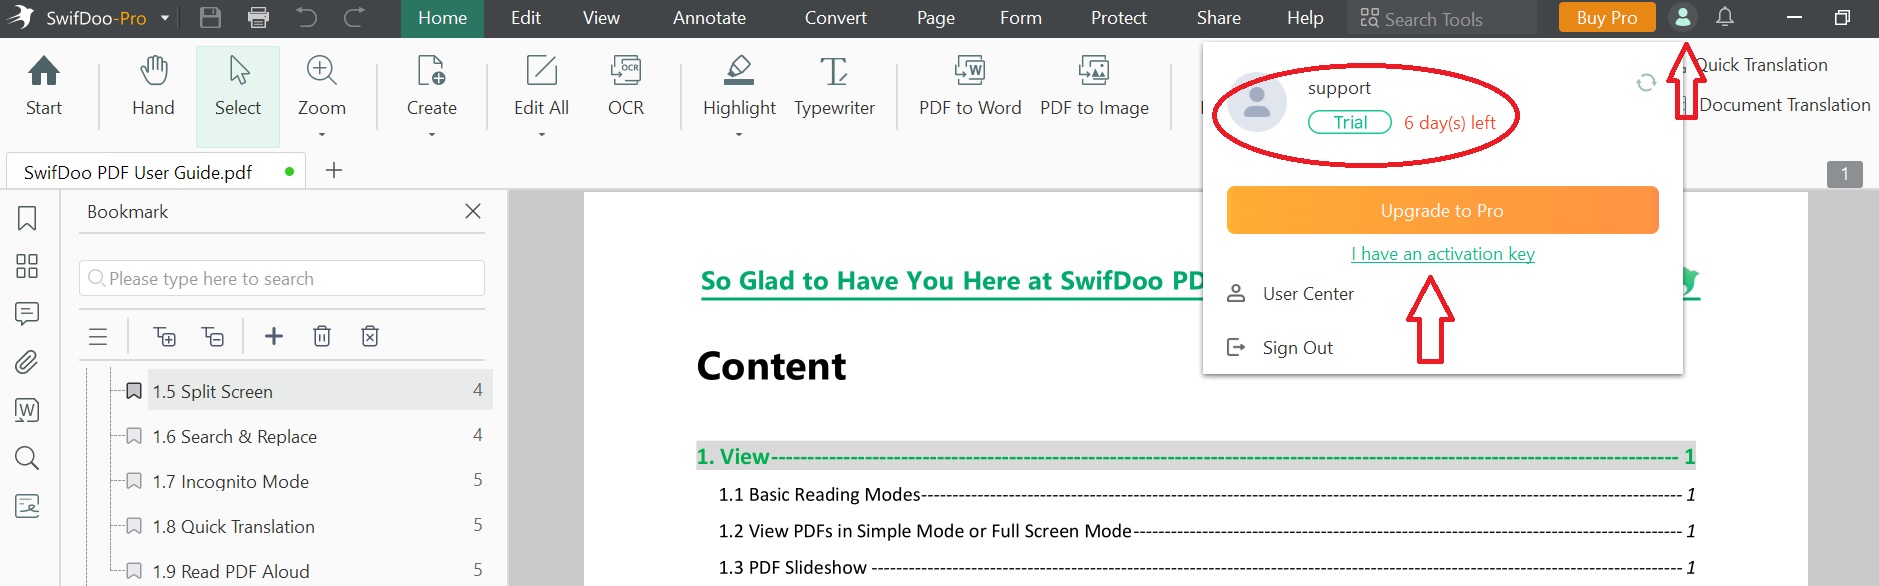Click Upgrade to Pro button
Viewport: 1879px width, 586px height.
(1442, 210)
